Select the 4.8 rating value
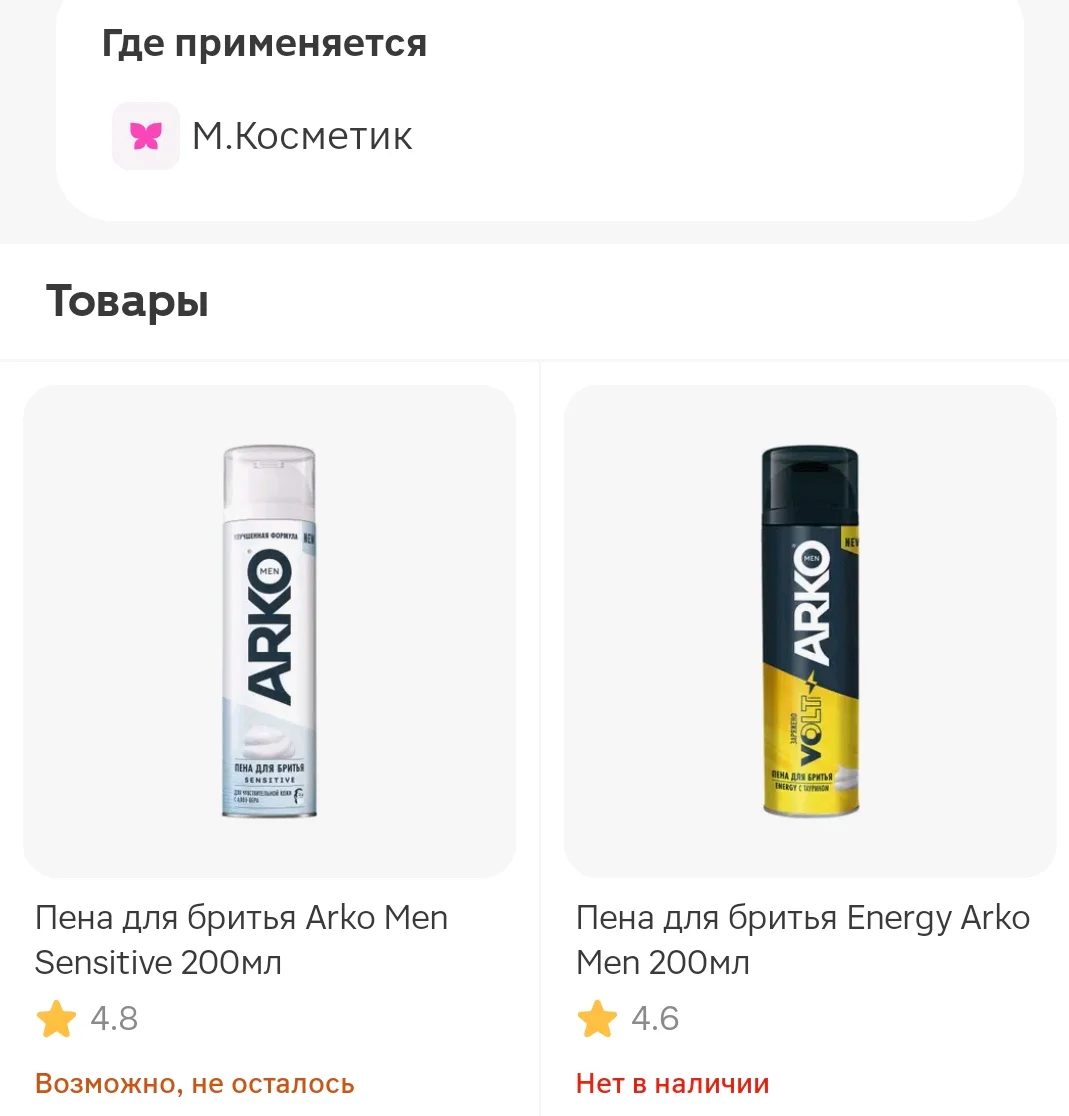This screenshot has height=1116, width=1069. click(114, 1018)
